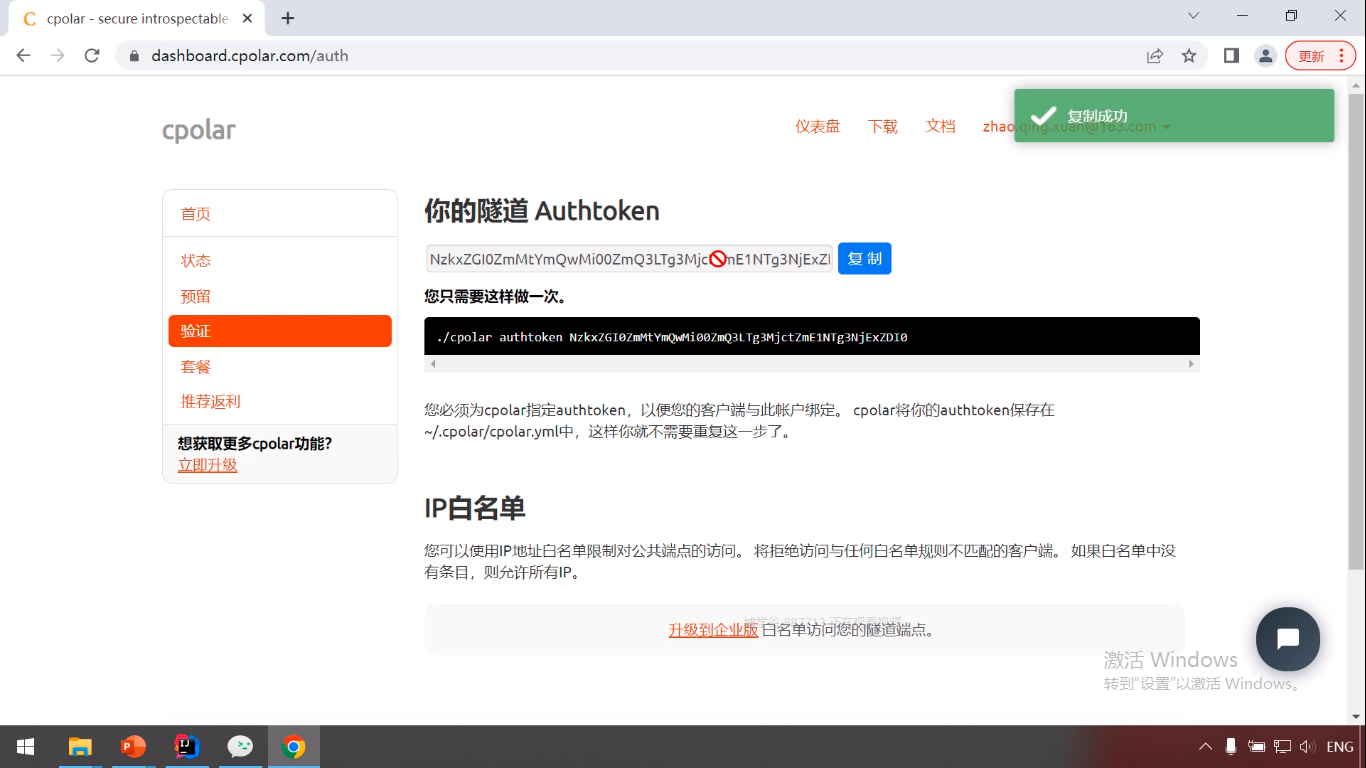This screenshot has width=1366, height=768.
Task: Check the battery tray icon
Action: [1257, 747]
